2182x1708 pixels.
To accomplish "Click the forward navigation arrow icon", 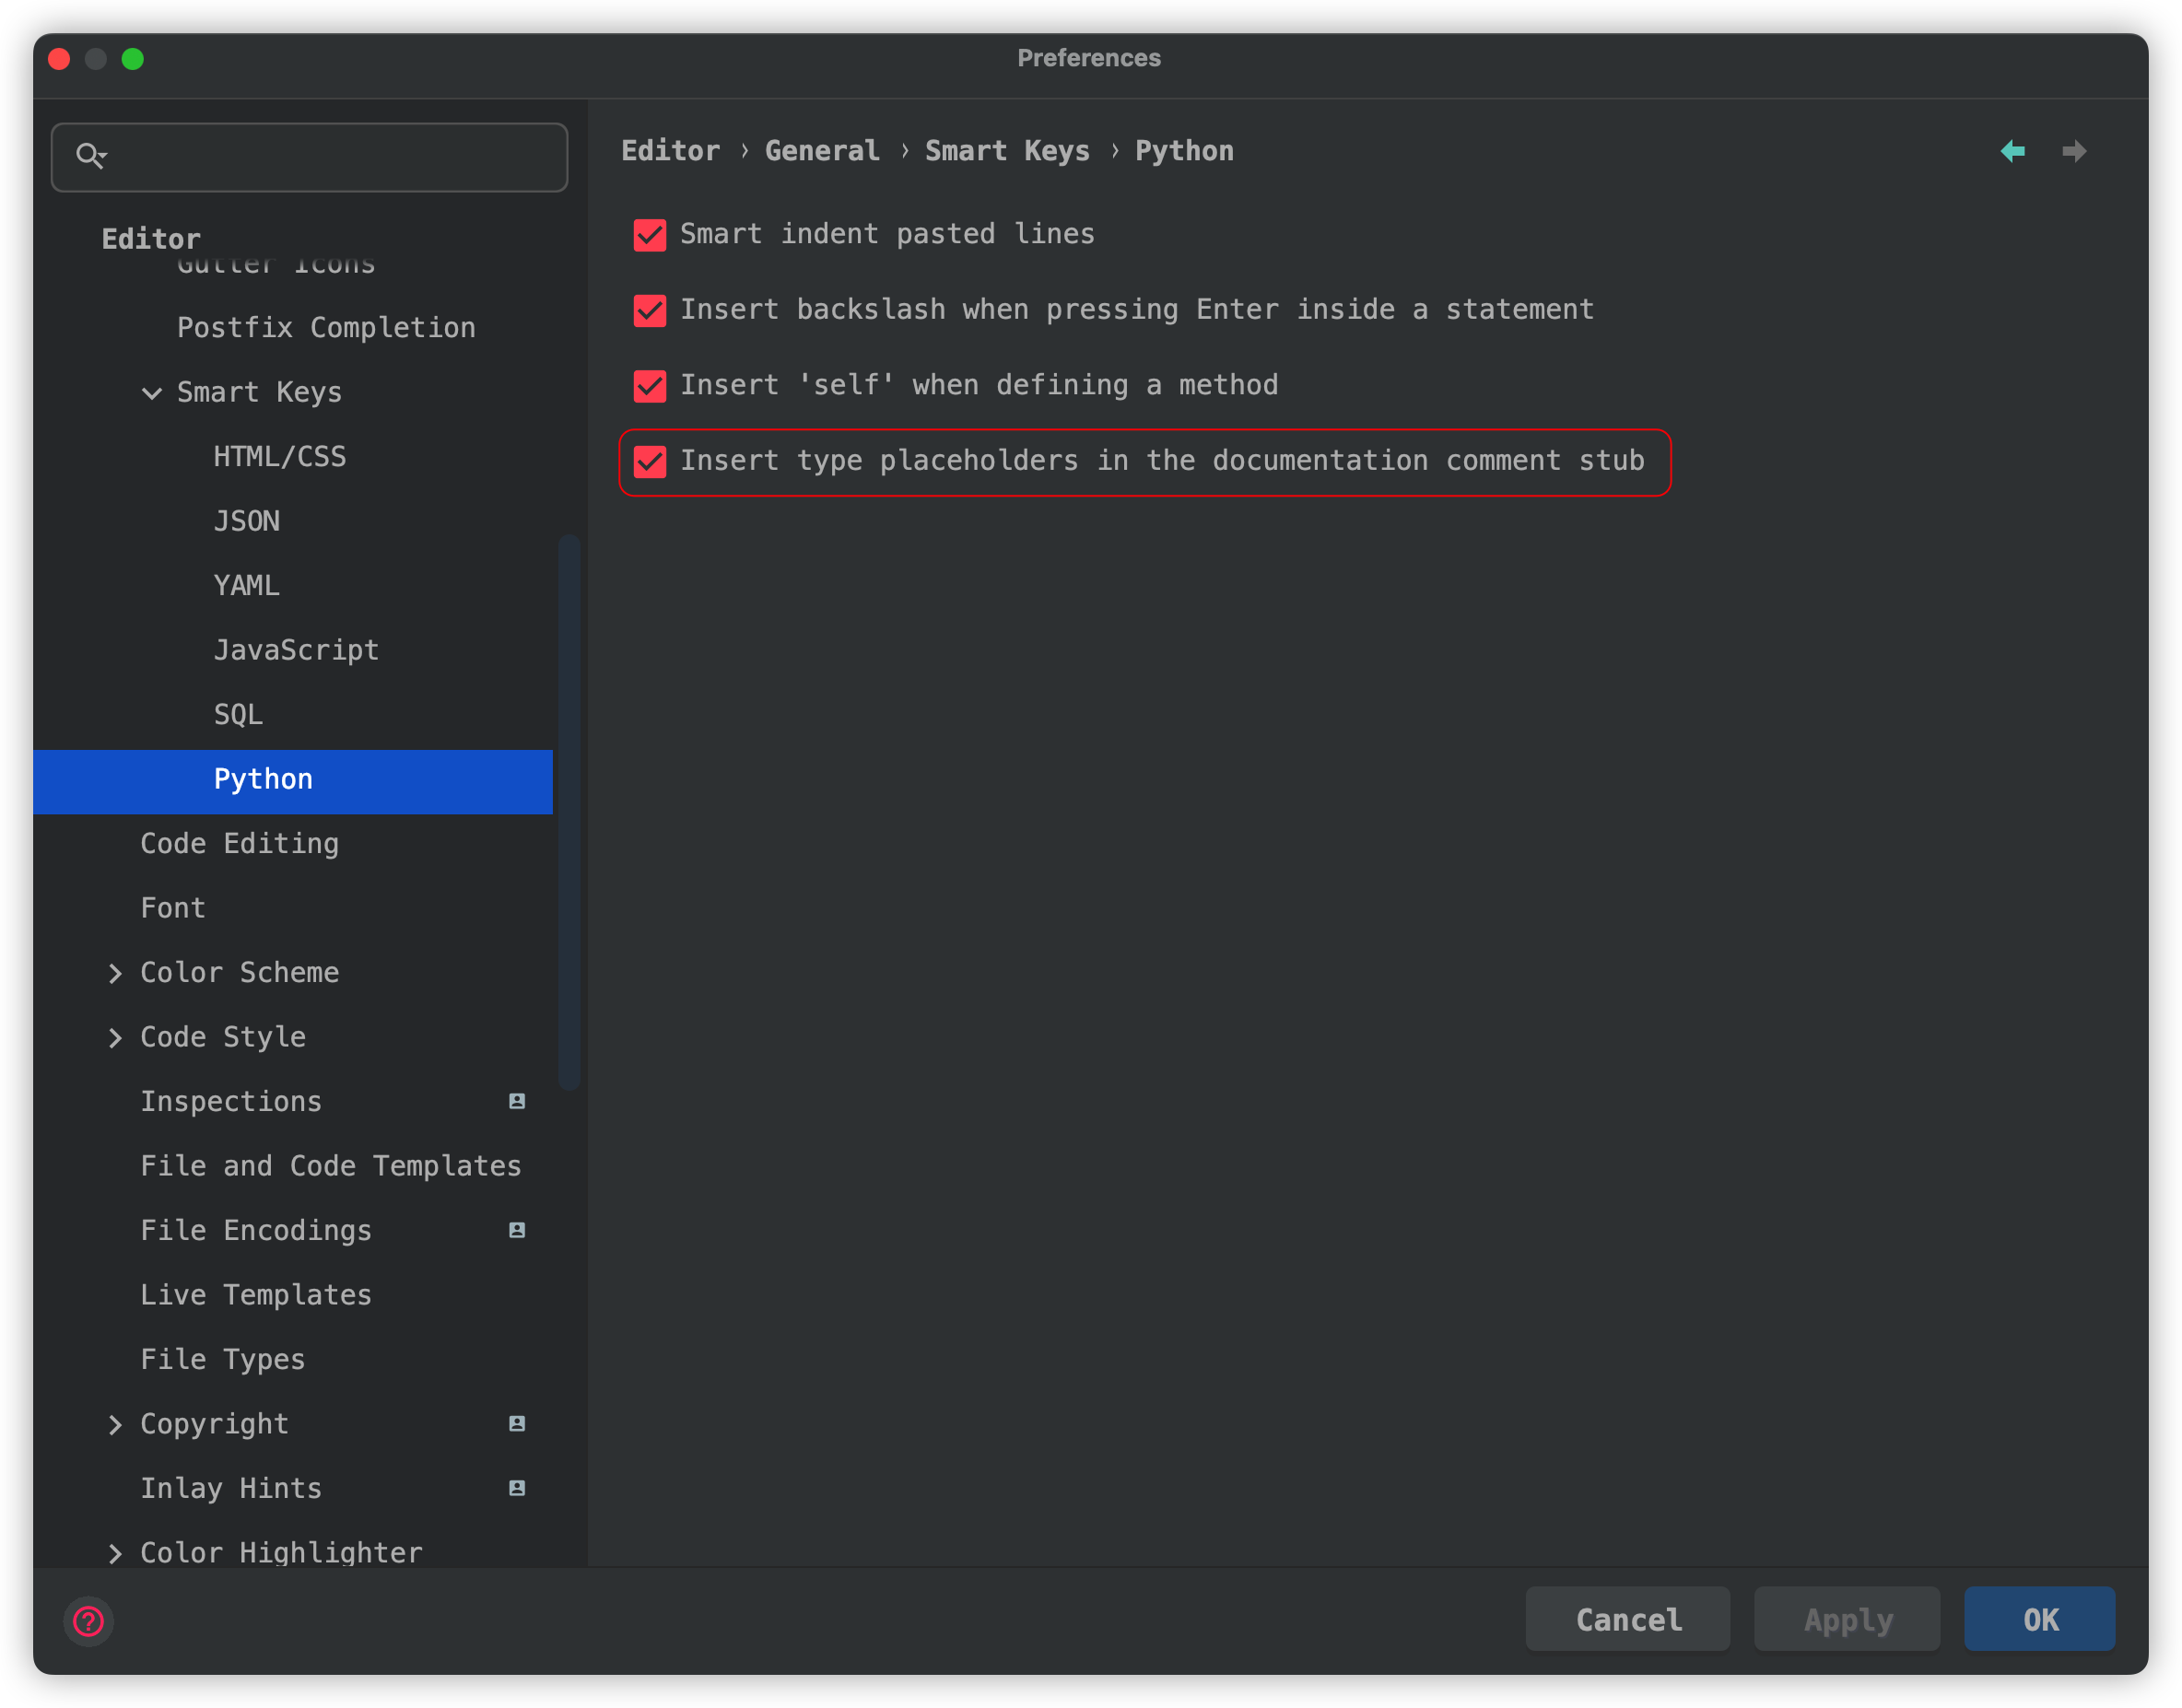I will click(x=2074, y=151).
